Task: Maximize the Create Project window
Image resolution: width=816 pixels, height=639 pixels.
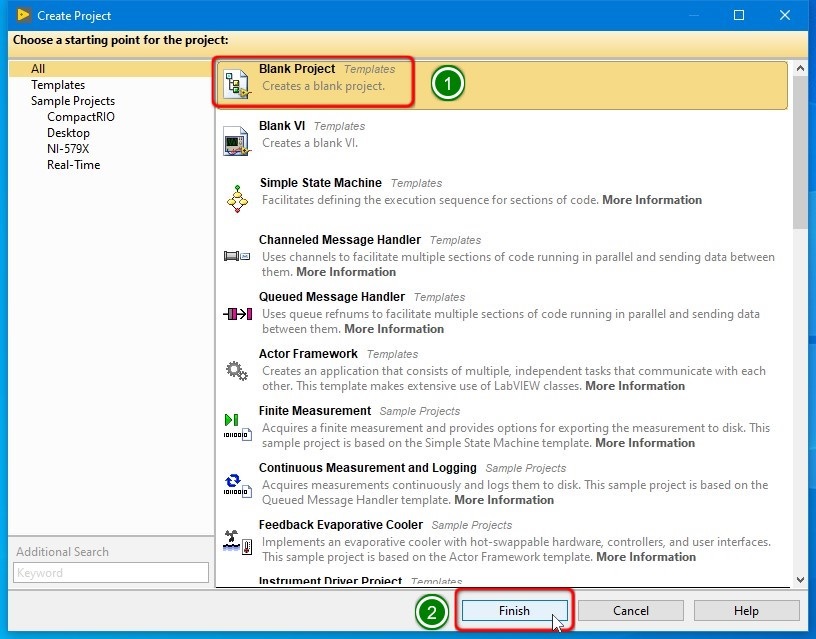Action: coord(738,15)
